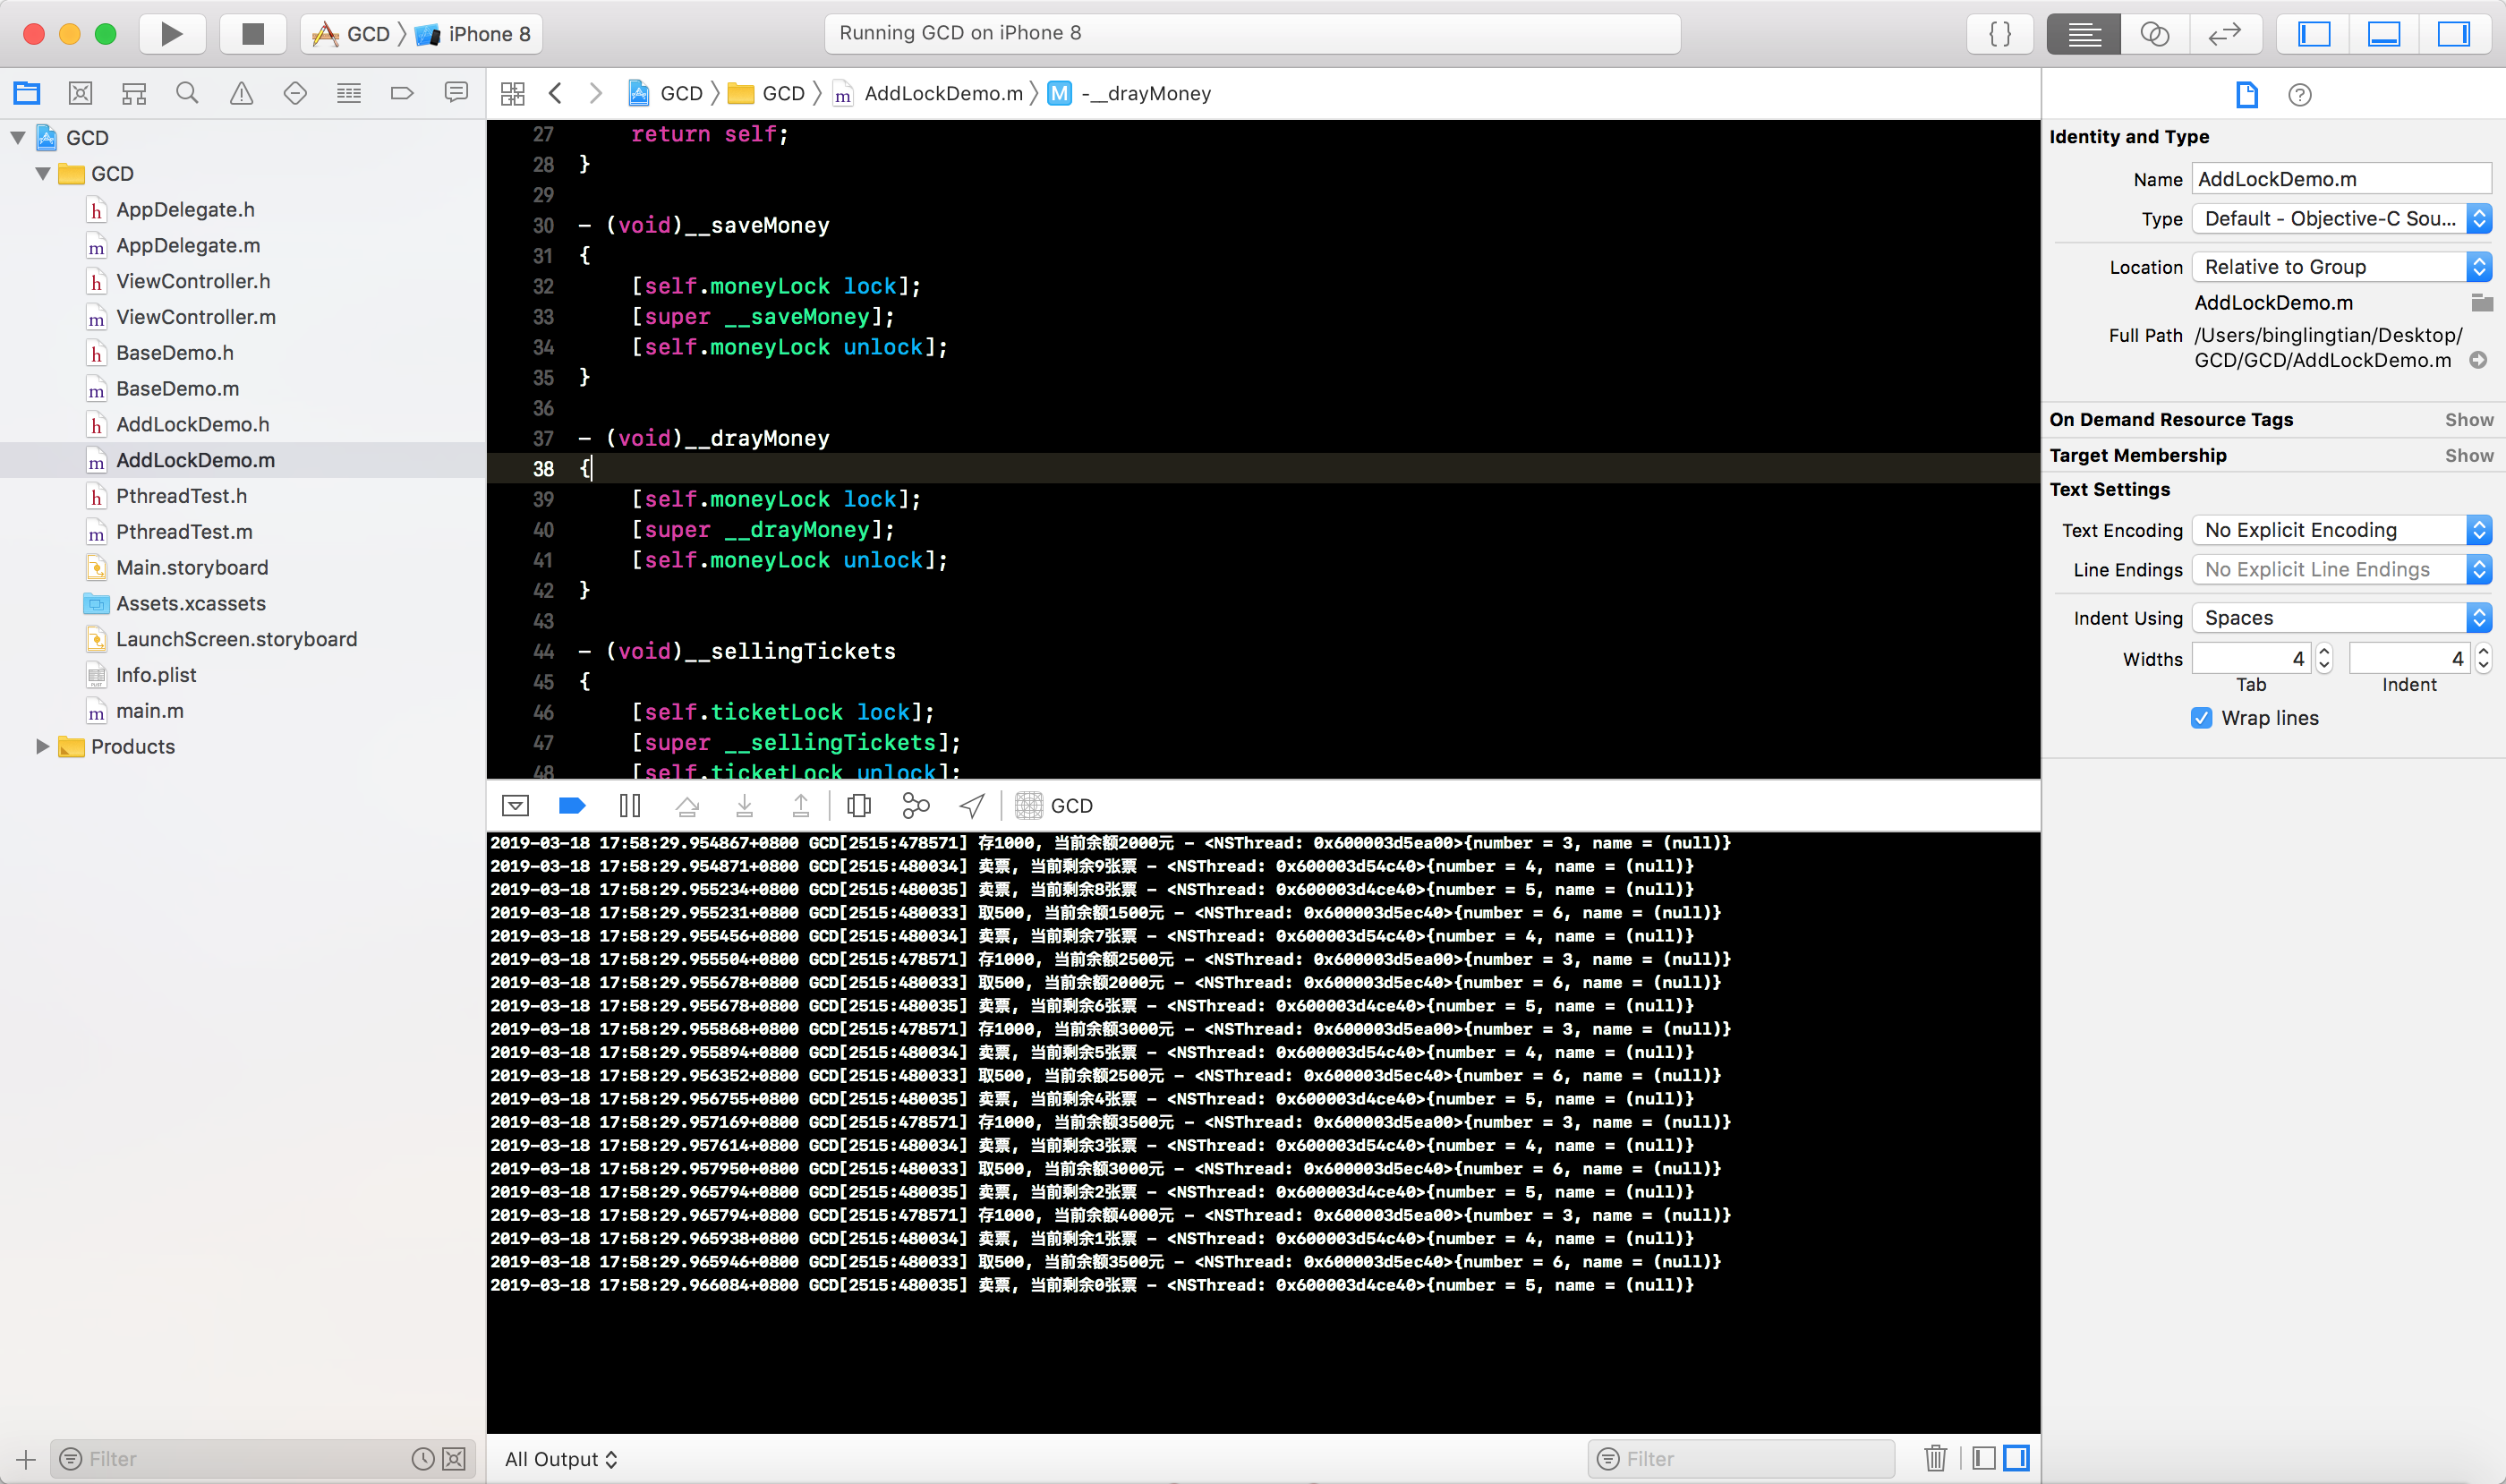The image size is (2506, 1484).
Task: Run the GCD scheme with Play button
Action: (x=172, y=34)
